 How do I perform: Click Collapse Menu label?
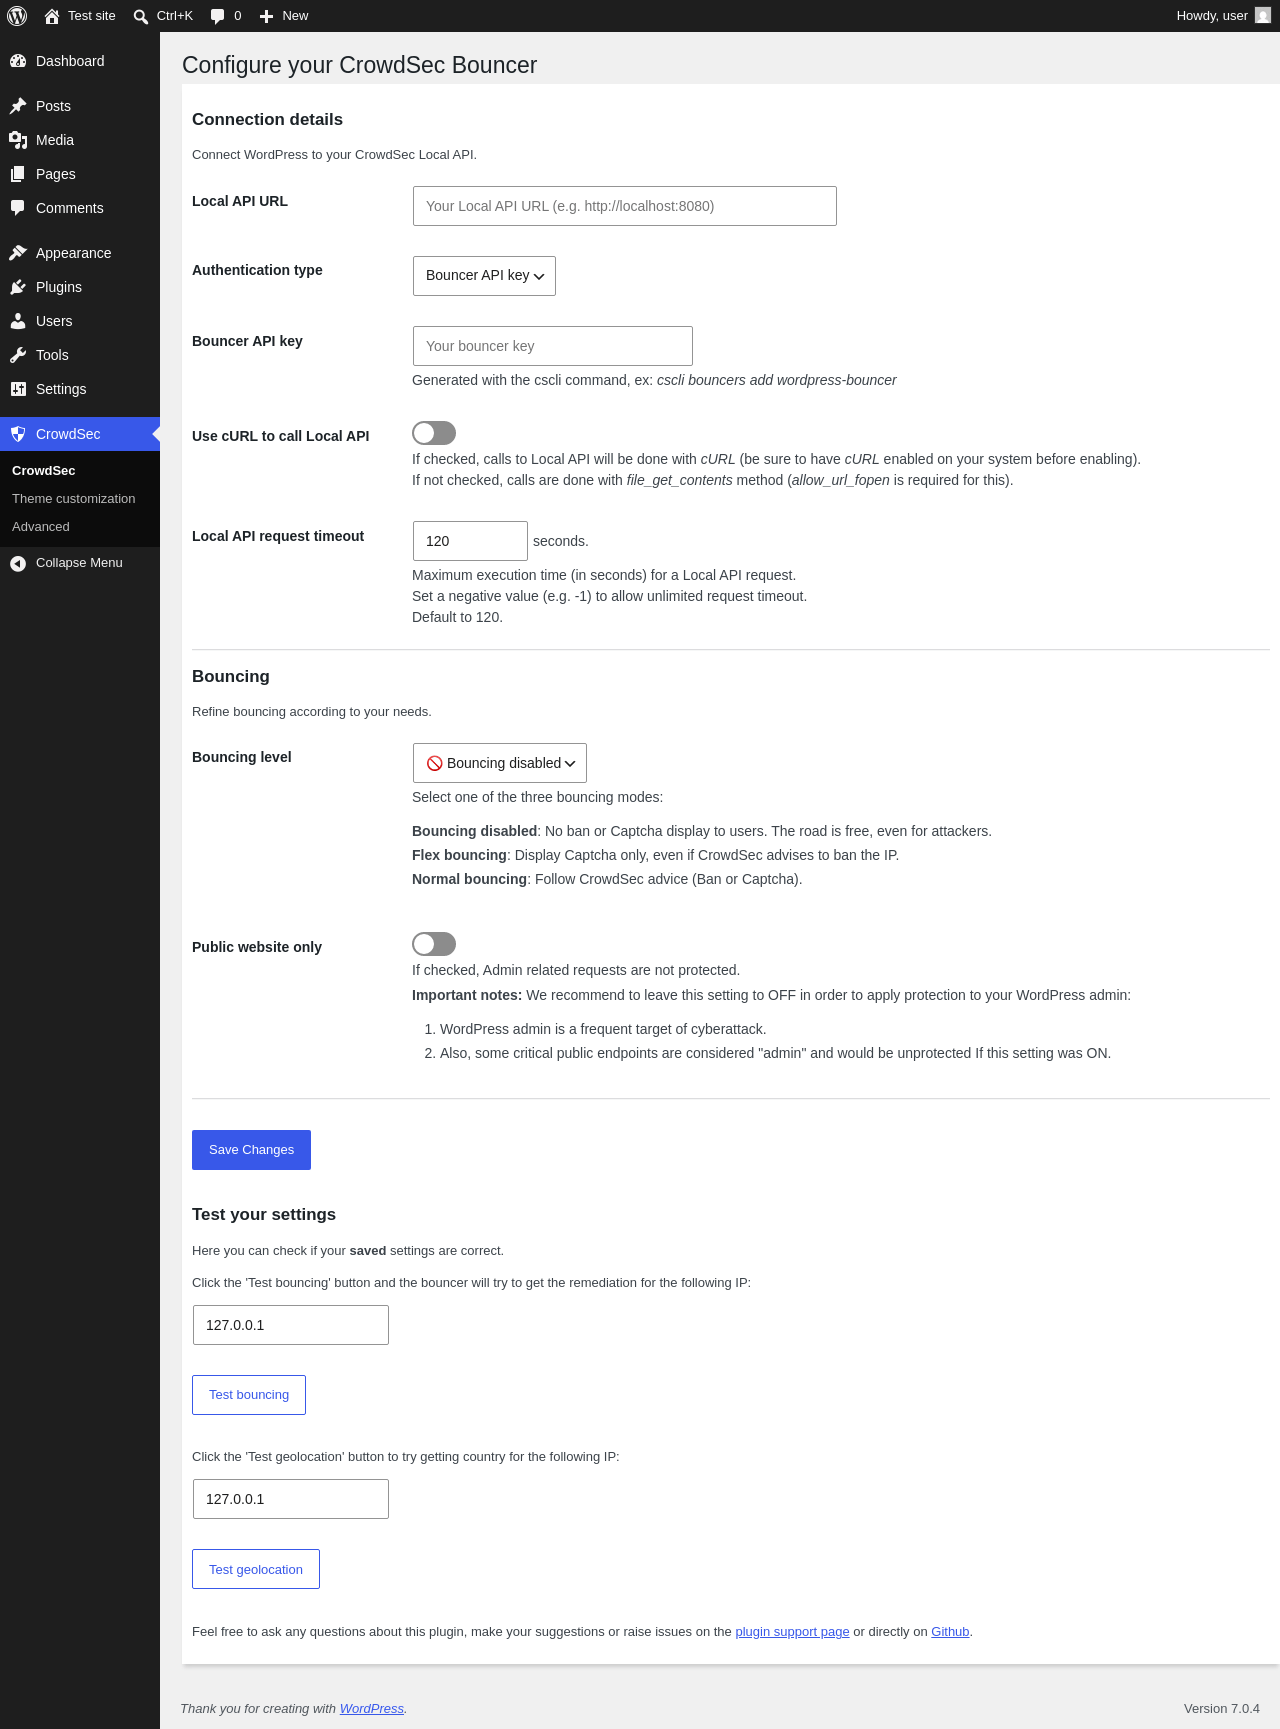click(x=79, y=563)
